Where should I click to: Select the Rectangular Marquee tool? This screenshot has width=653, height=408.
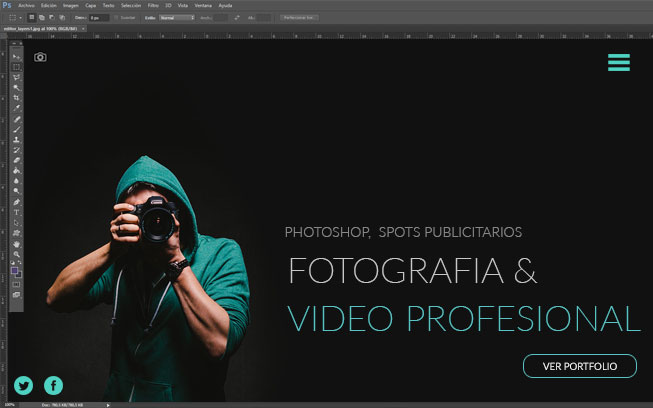tap(17, 67)
